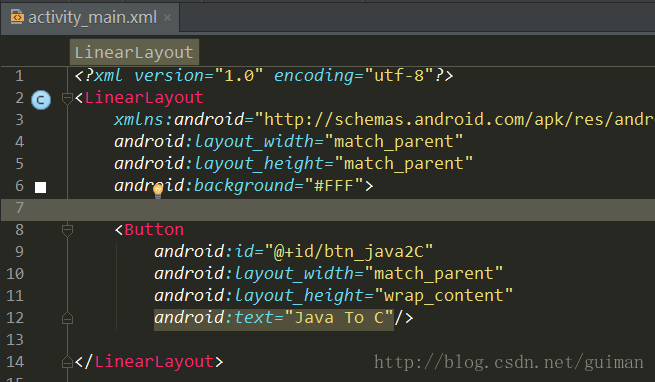Image resolution: width=655 pixels, height=382 pixels.
Task: Click line number 13 in the gutter
Action: tap(15, 340)
